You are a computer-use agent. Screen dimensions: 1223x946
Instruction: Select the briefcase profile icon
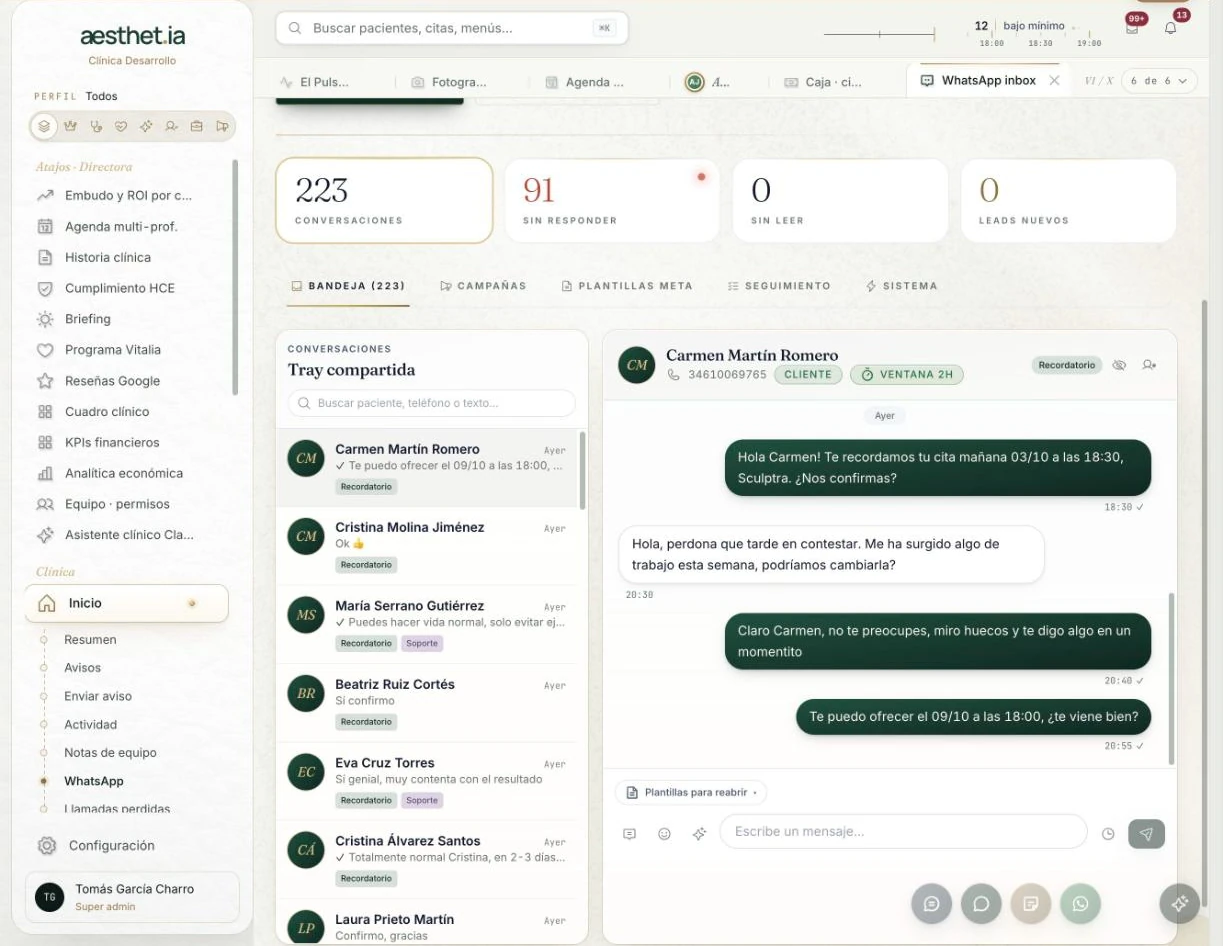[197, 126]
